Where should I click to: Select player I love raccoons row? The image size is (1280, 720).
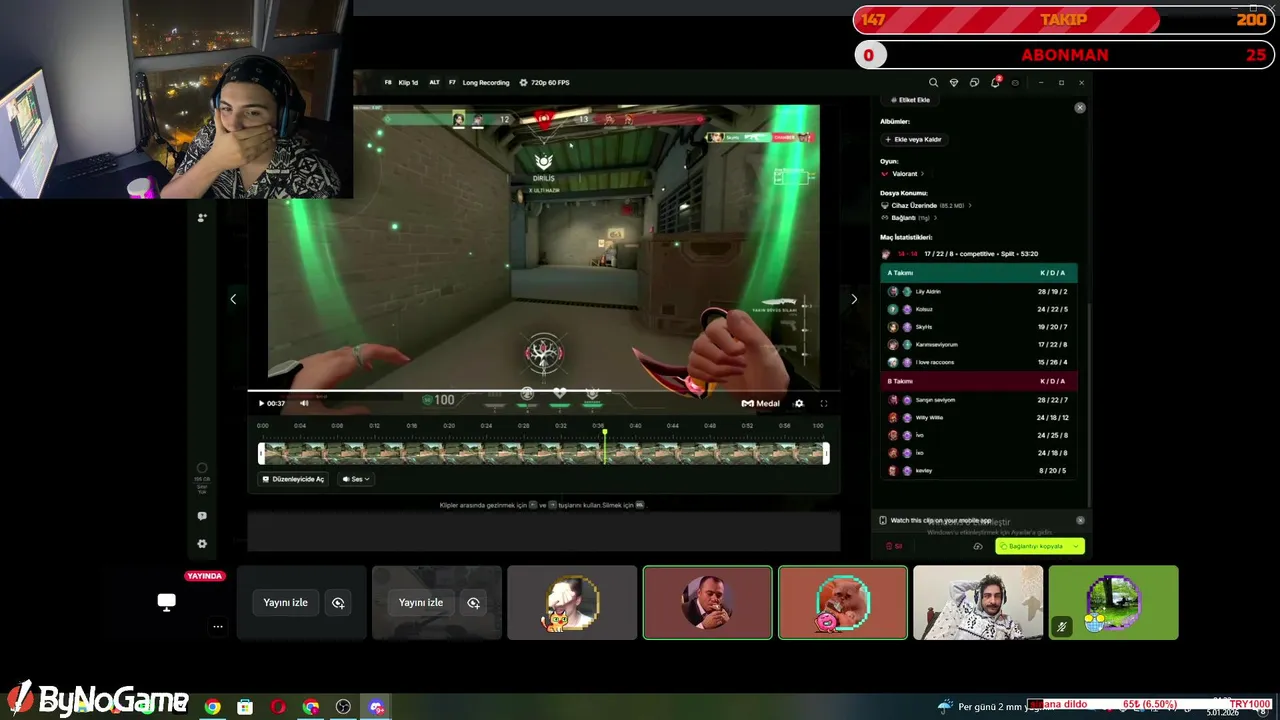pyautogui.click(x=979, y=362)
